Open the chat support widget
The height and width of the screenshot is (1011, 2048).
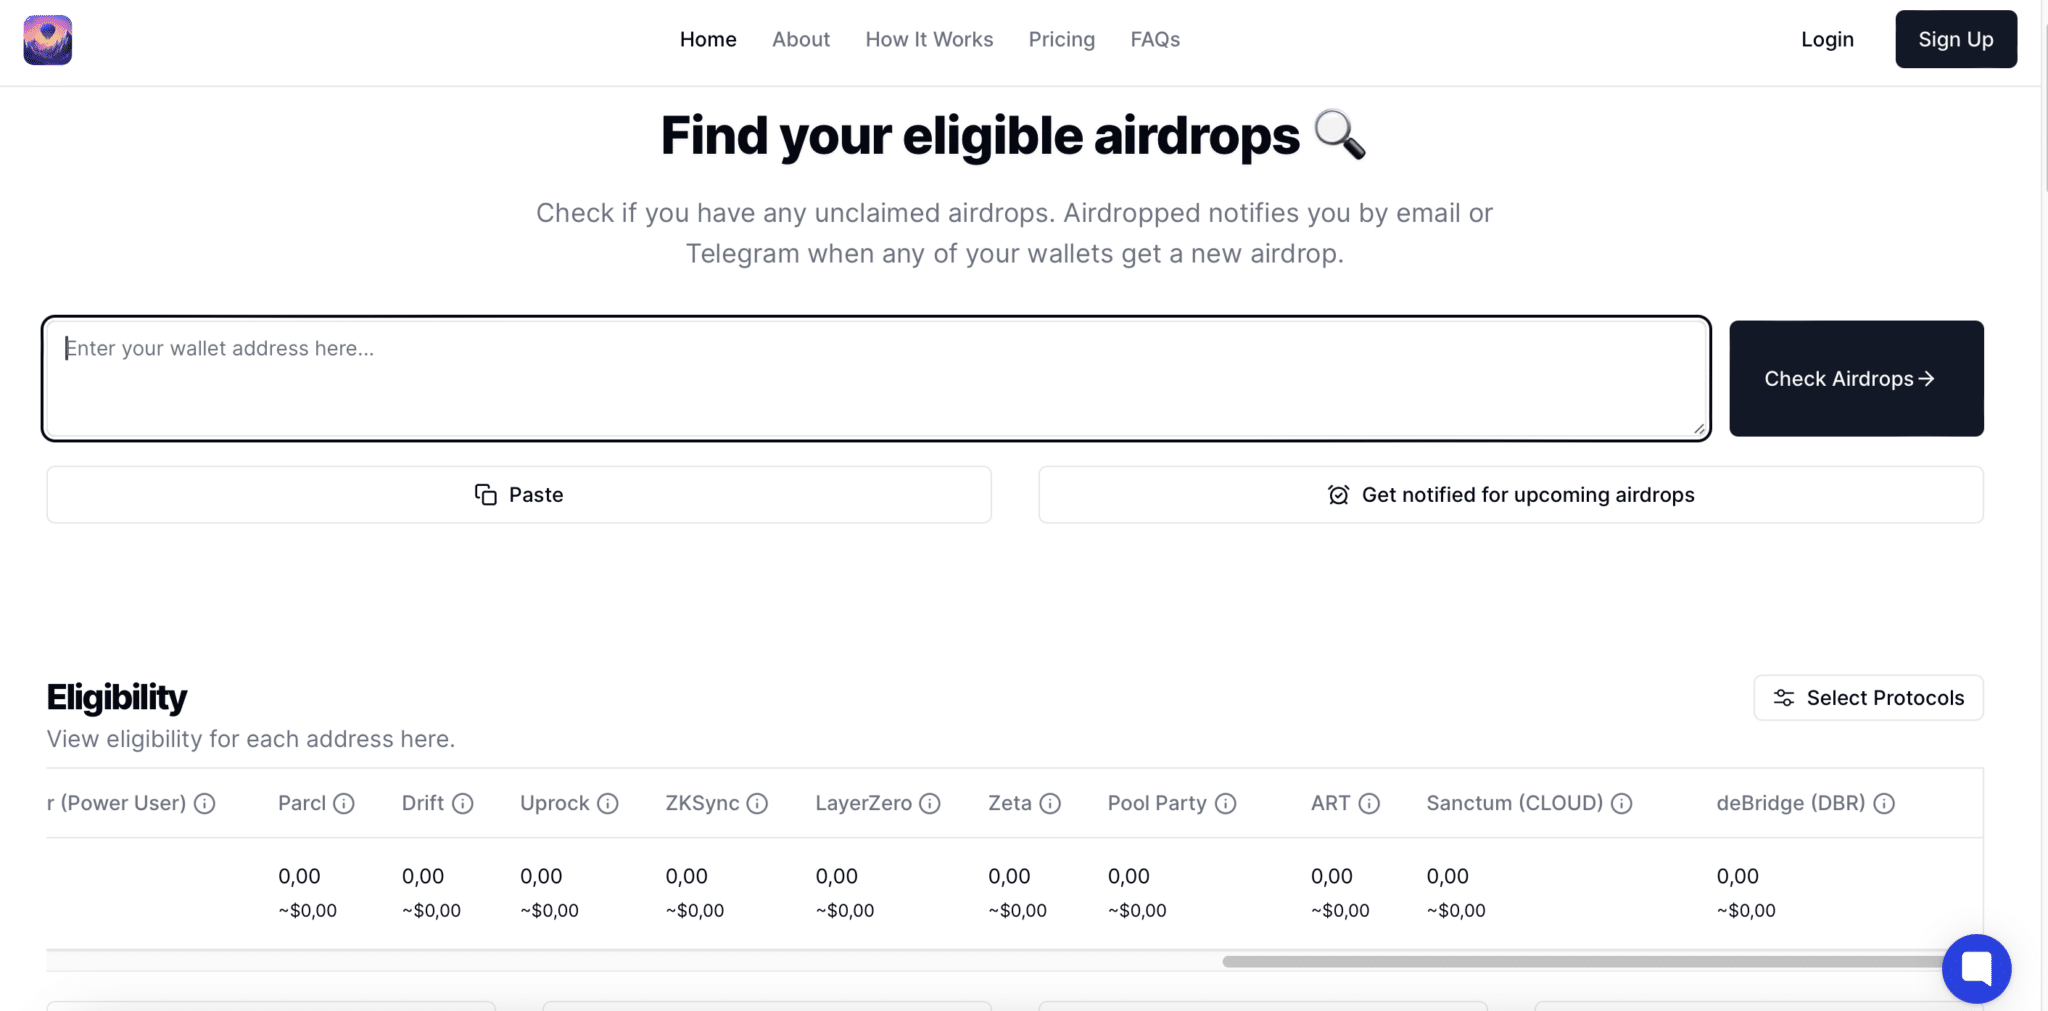click(1975, 968)
